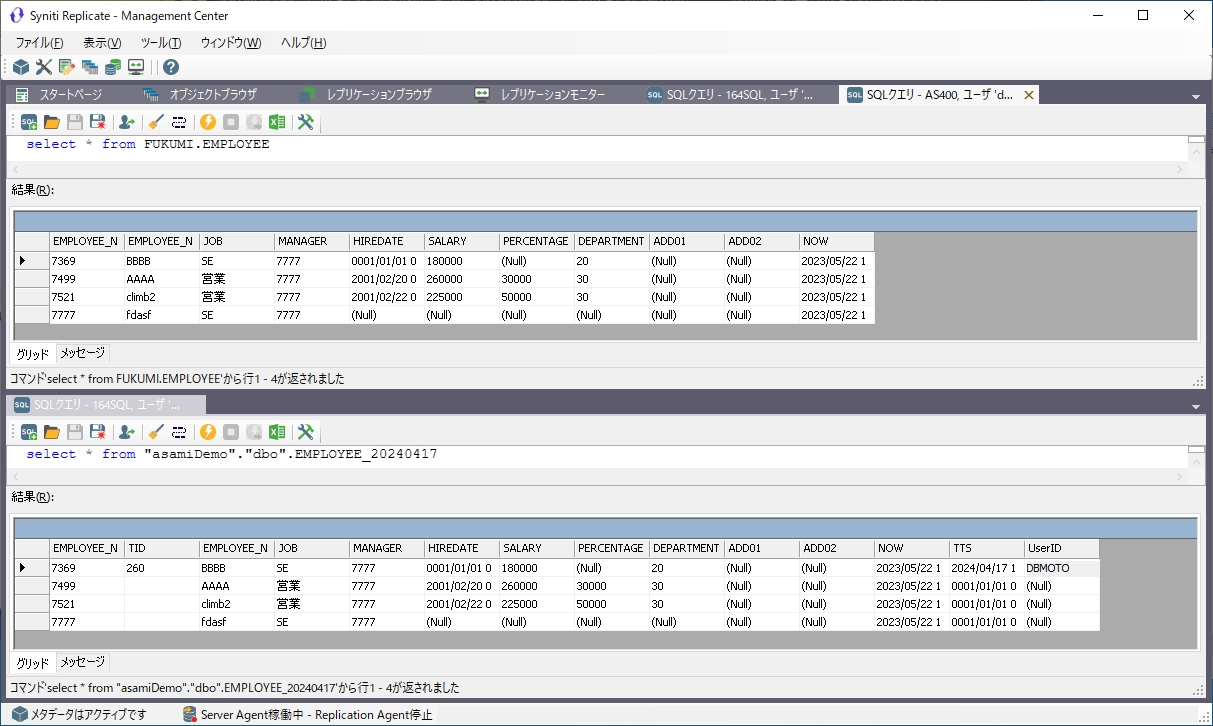Screen dimensions: 1213x726
Task: Click the pencil edit icon in main toolbar
Action: [67, 67]
